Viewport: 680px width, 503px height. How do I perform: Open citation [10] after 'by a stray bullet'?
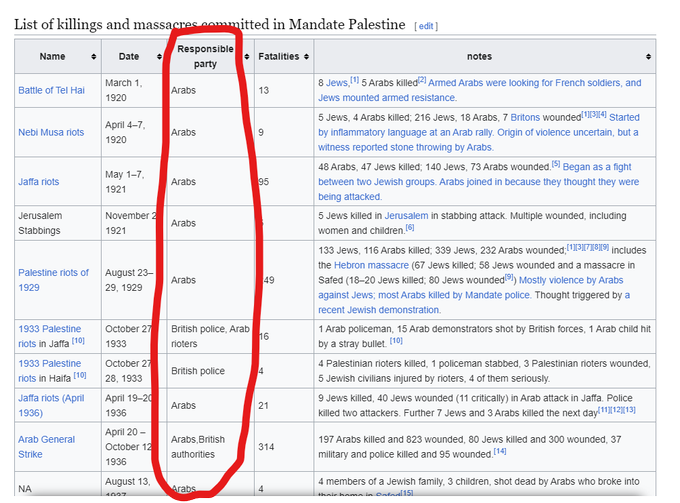tap(396, 341)
